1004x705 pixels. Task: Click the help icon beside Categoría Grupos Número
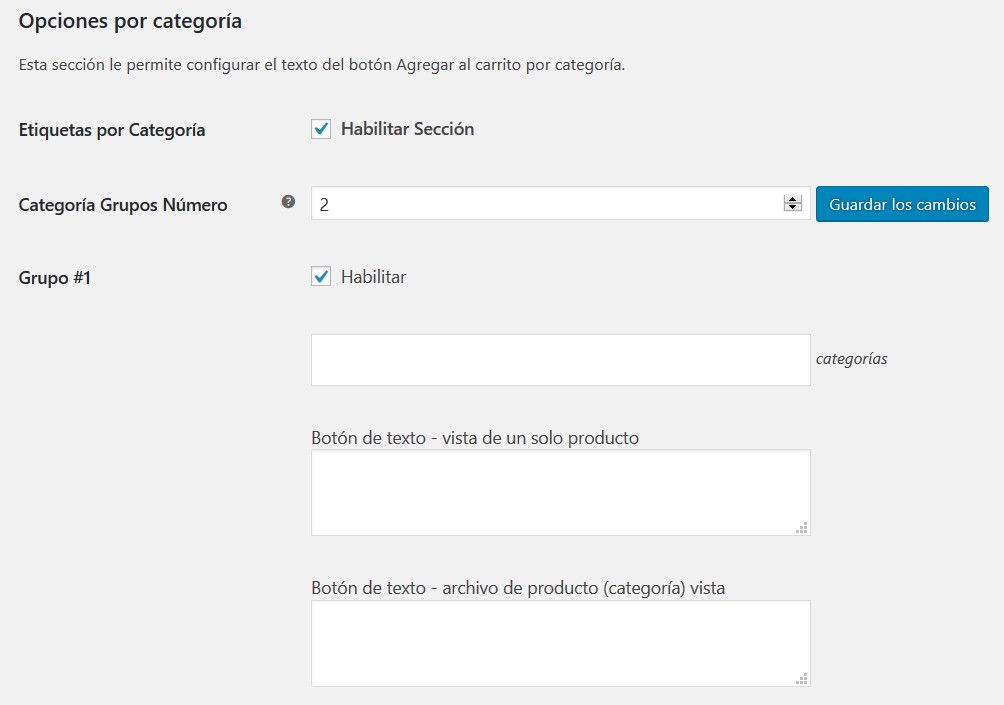pyautogui.click(x=288, y=202)
